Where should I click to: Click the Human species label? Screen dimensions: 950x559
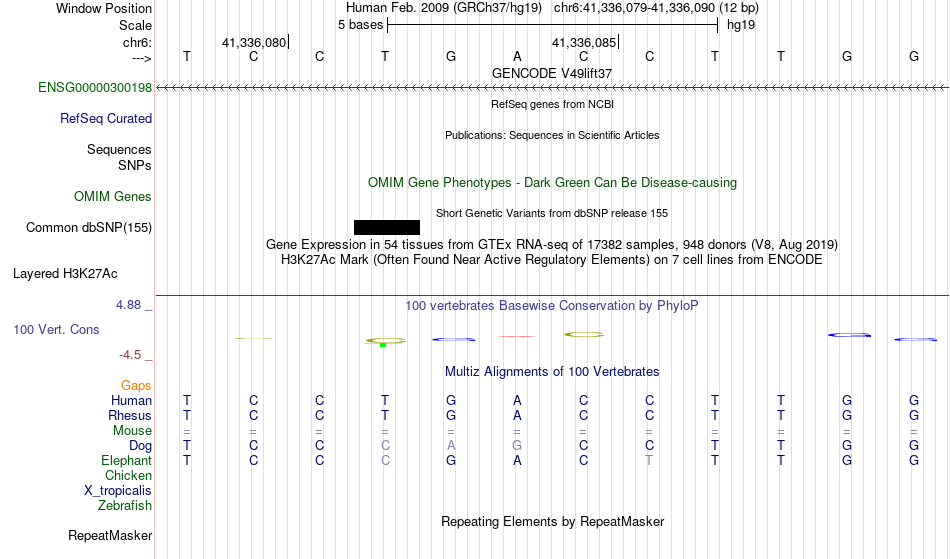(131, 400)
